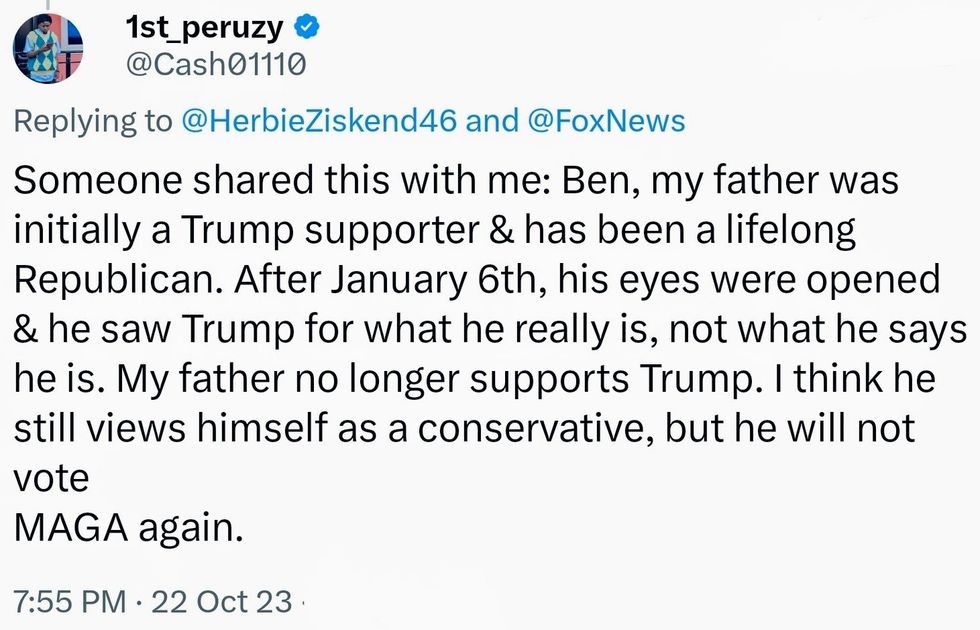Click the blue verified checkmark badge
Screen dimensions: 980x630
coord(311,29)
